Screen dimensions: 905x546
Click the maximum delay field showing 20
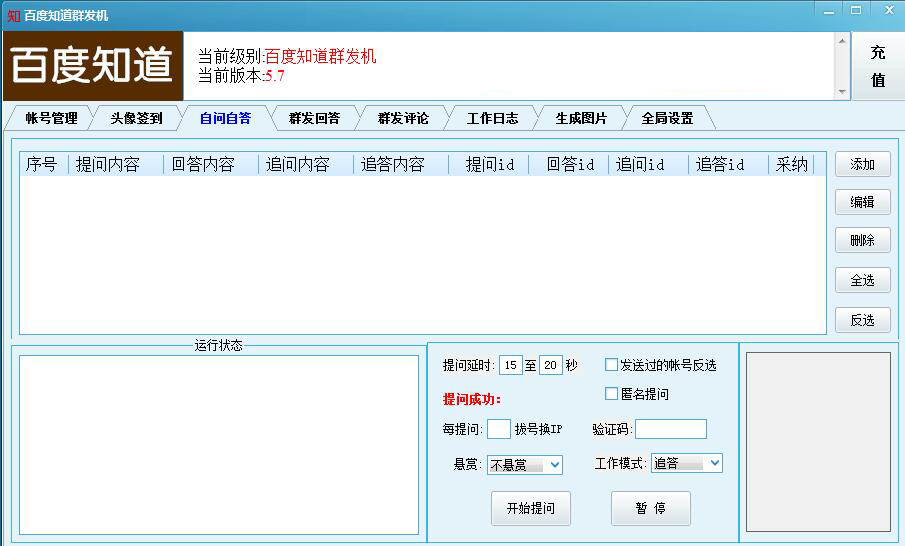coord(550,365)
